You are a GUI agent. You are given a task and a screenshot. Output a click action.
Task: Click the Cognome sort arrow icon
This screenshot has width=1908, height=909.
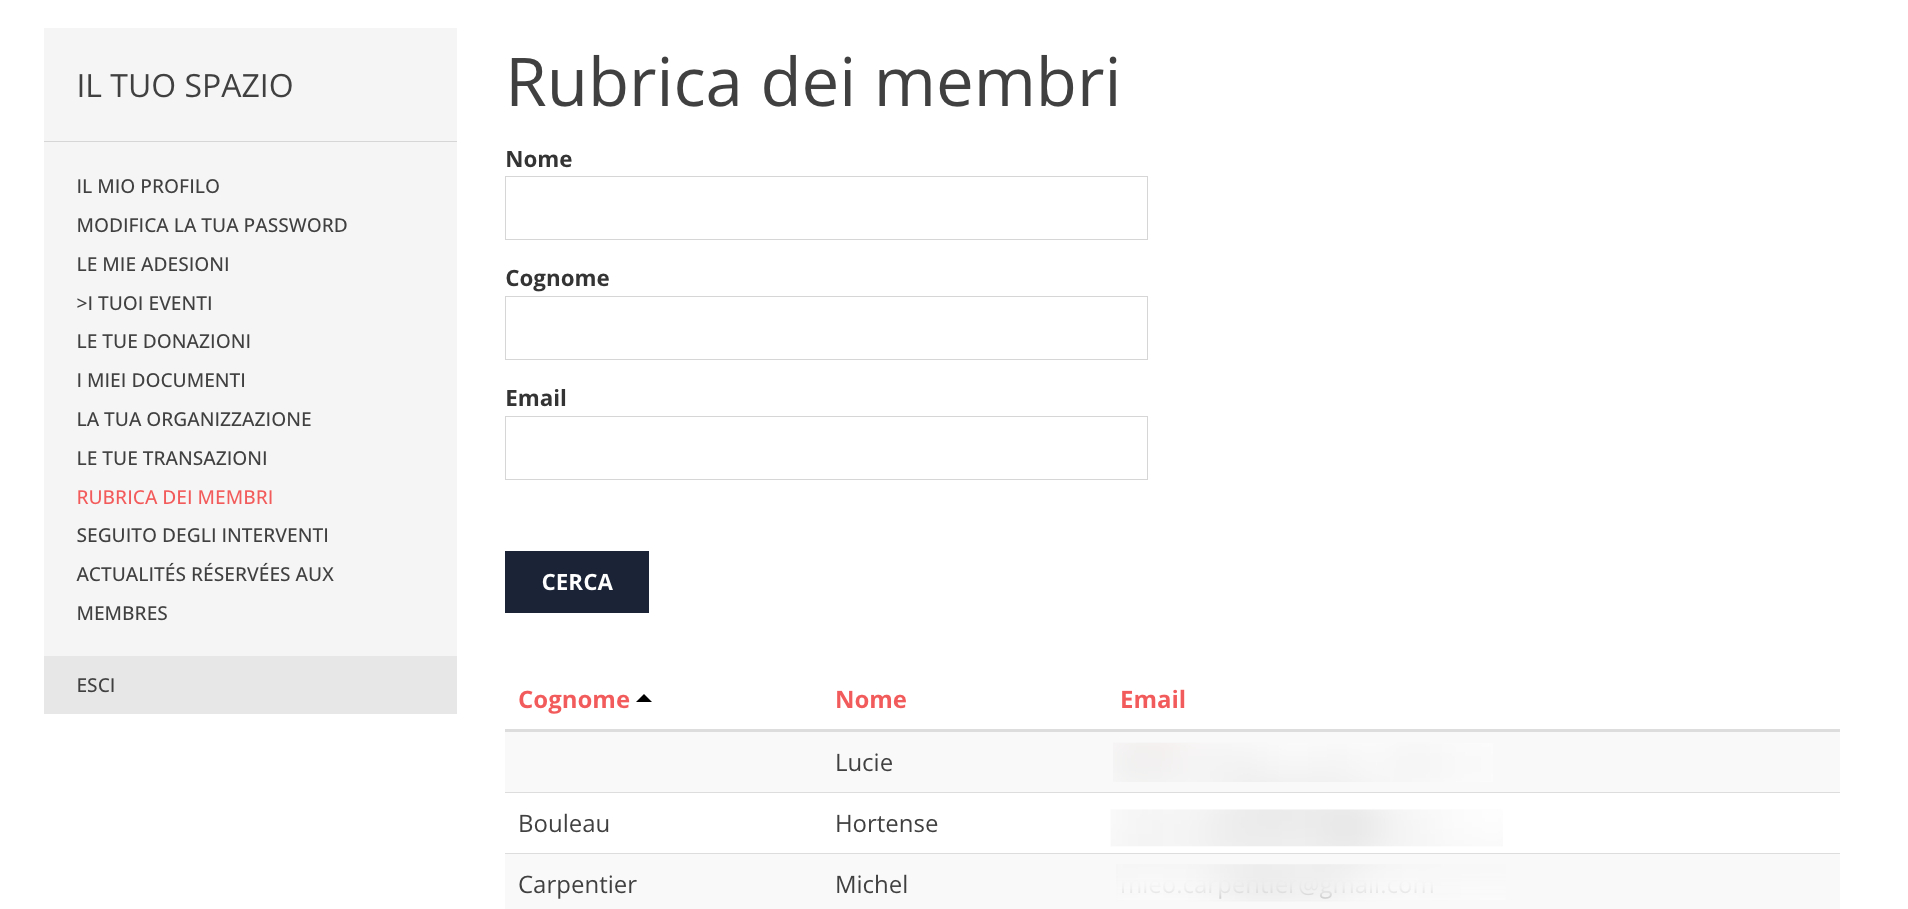644,699
